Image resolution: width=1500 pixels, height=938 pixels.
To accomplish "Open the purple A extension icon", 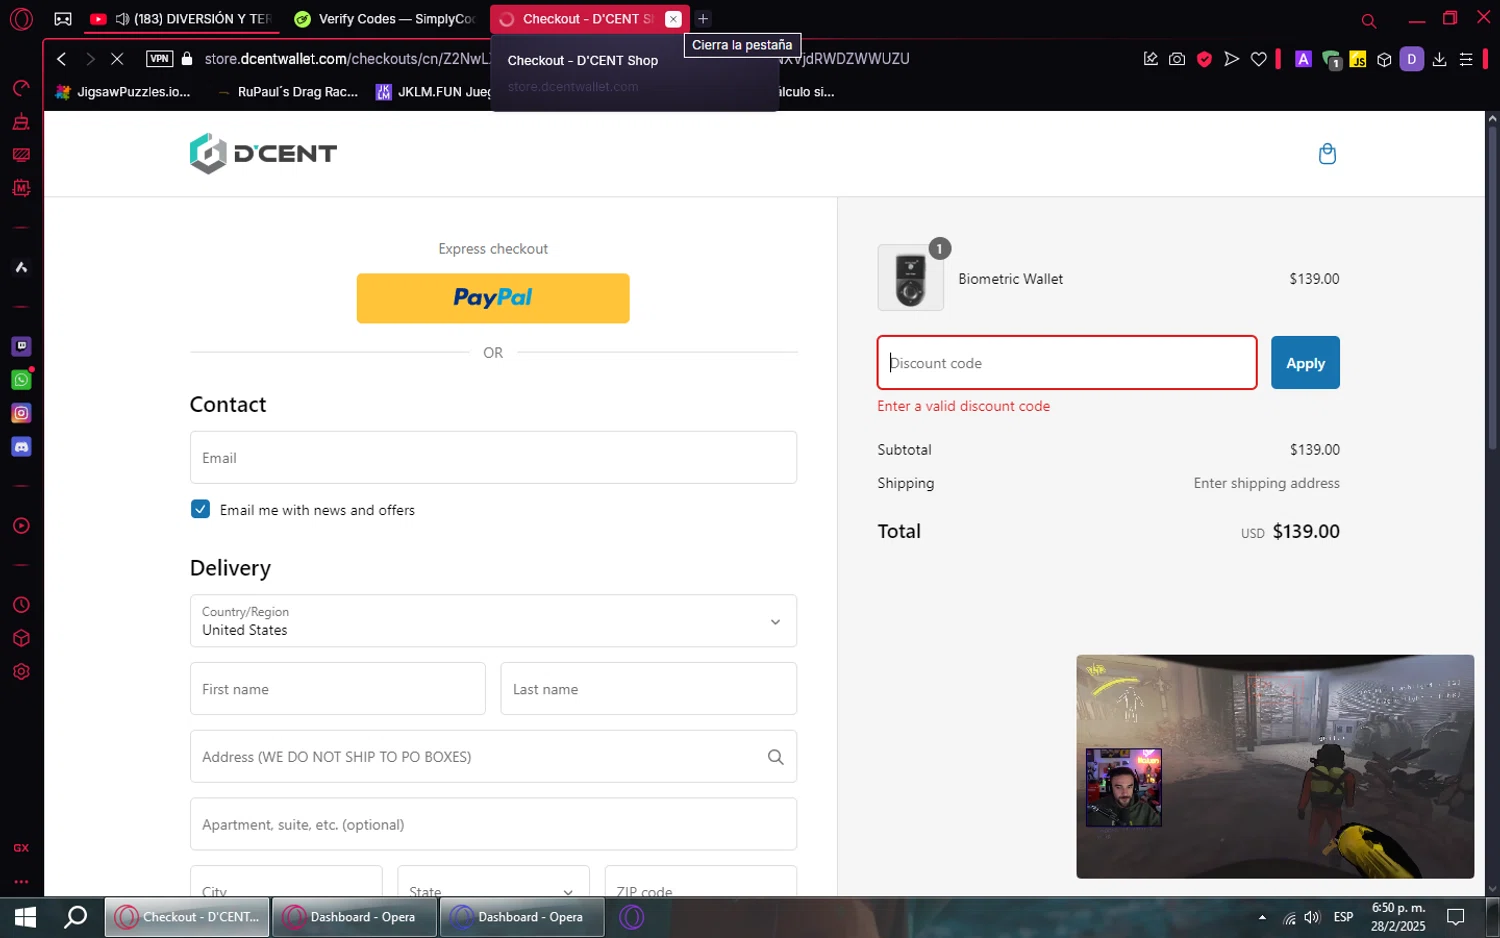I will [x=1303, y=59].
